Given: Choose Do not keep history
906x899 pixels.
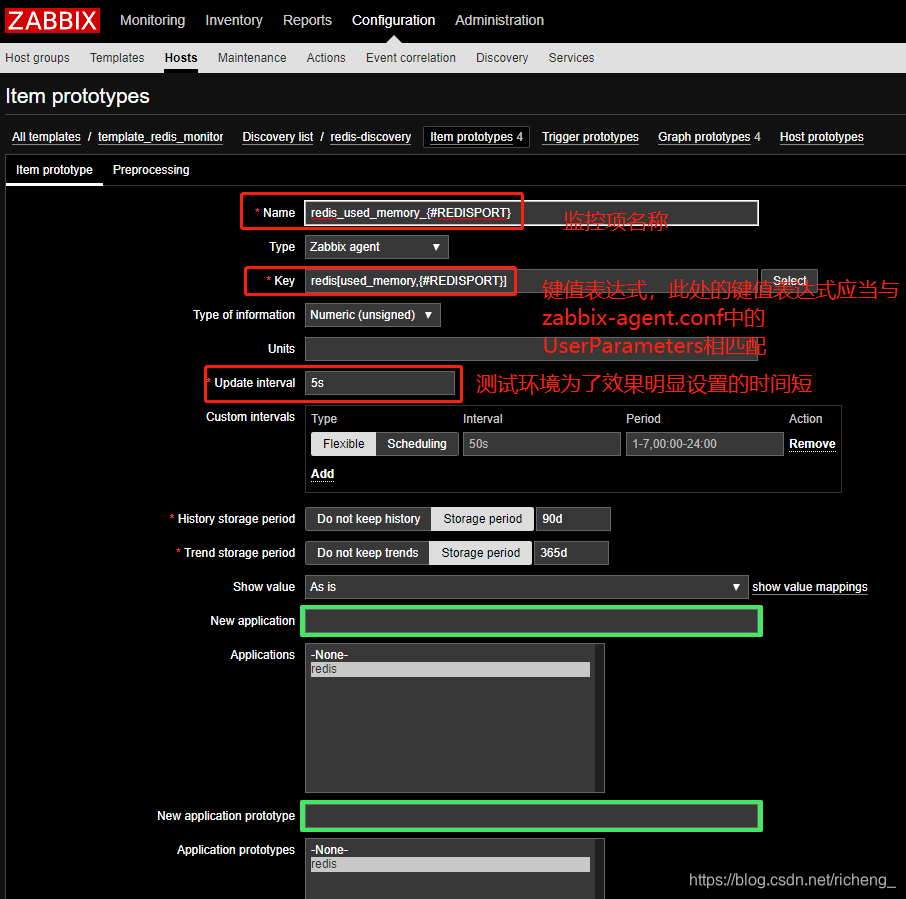Looking at the screenshot, I should 369,519.
